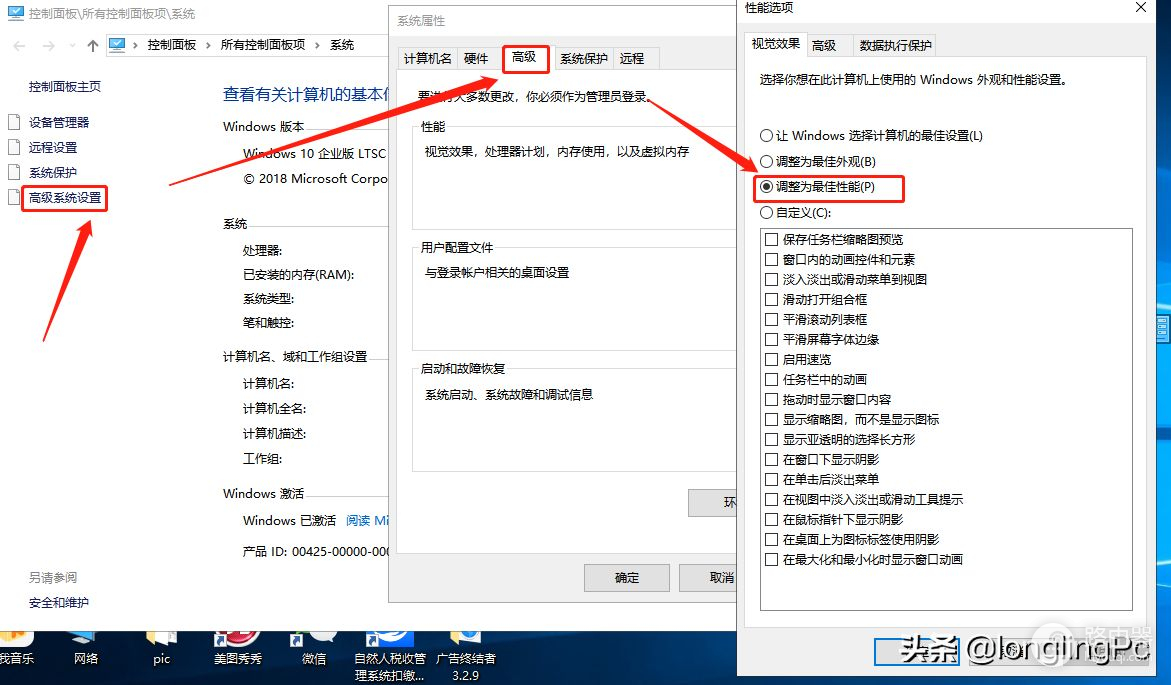
Task: Open 远程设置 from the sidebar
Action: click(53, 148)
